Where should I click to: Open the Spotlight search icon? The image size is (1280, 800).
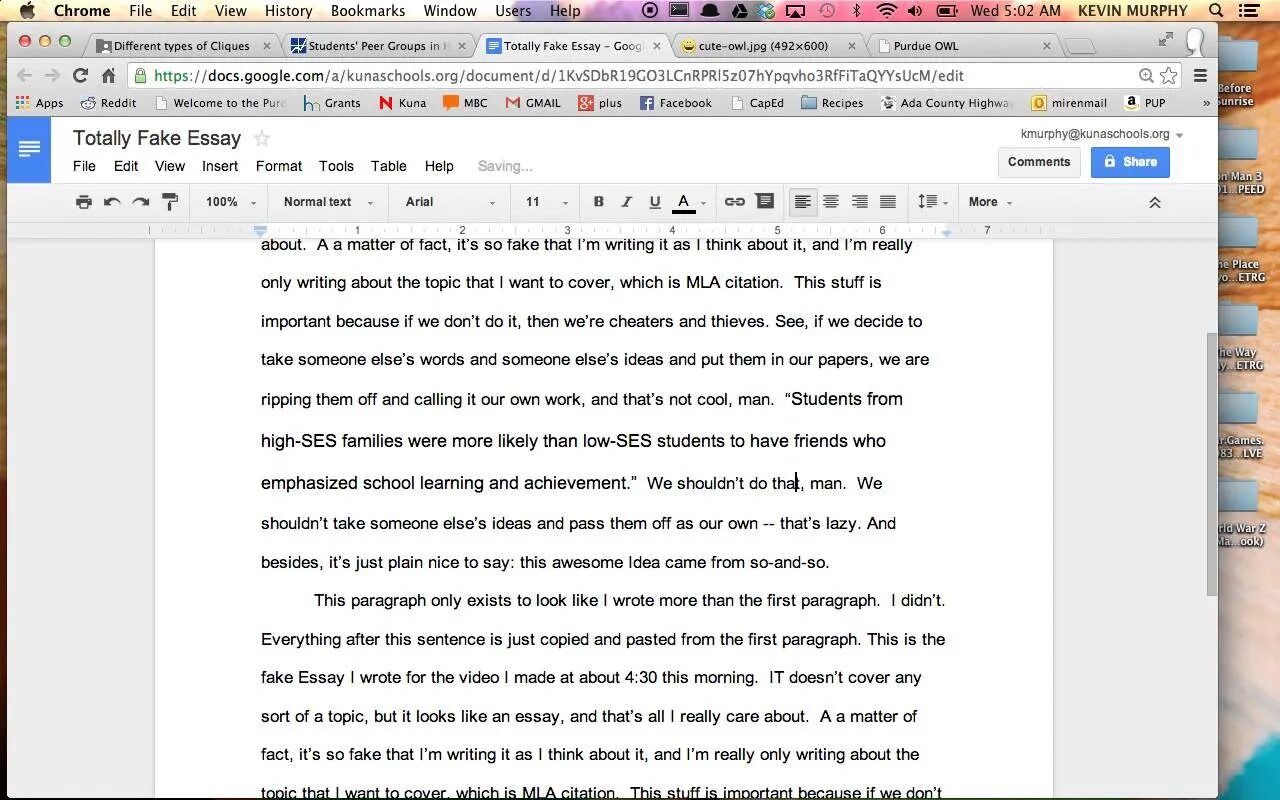1216,11
